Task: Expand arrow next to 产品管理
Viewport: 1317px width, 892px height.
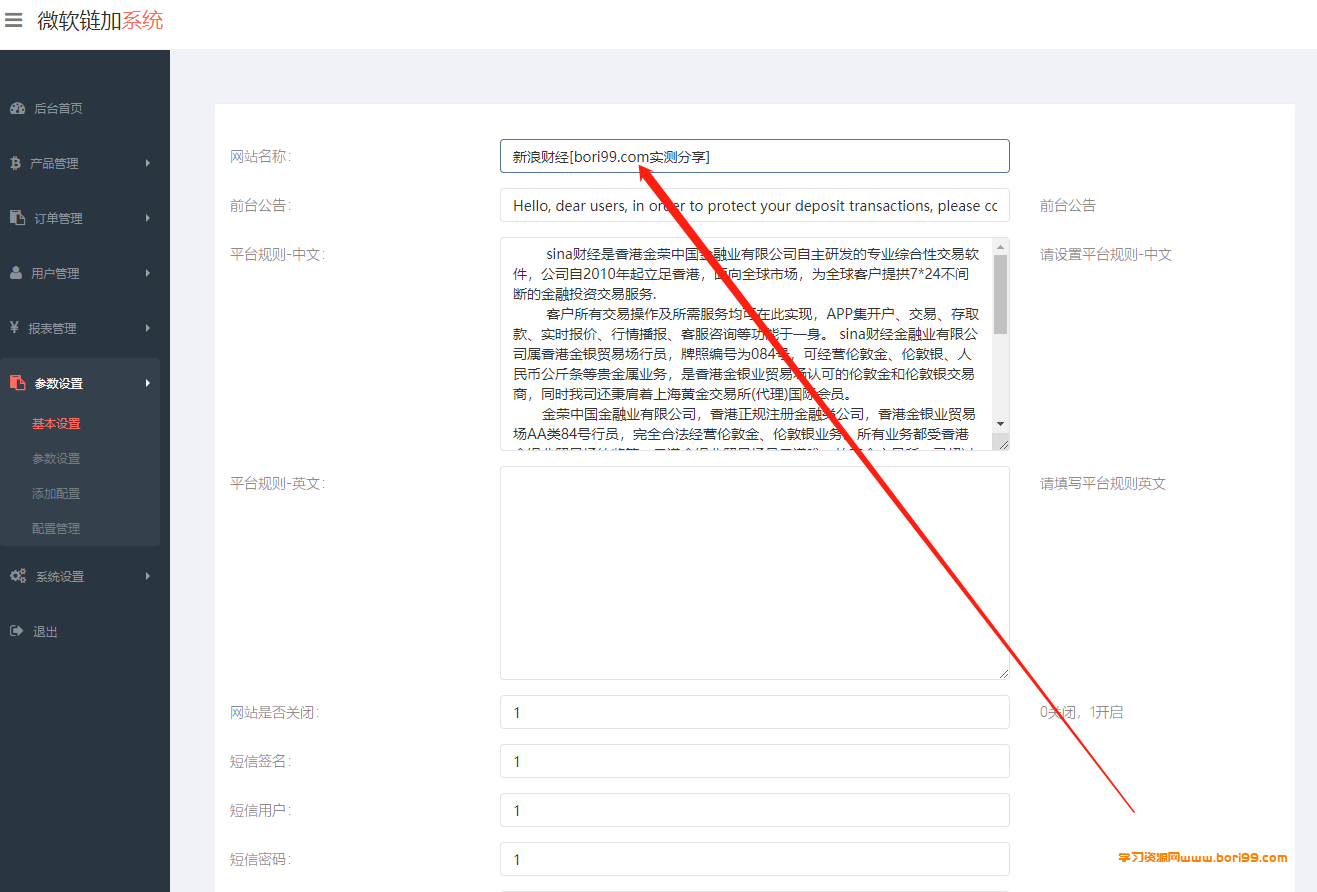Action: coord(148,163)
